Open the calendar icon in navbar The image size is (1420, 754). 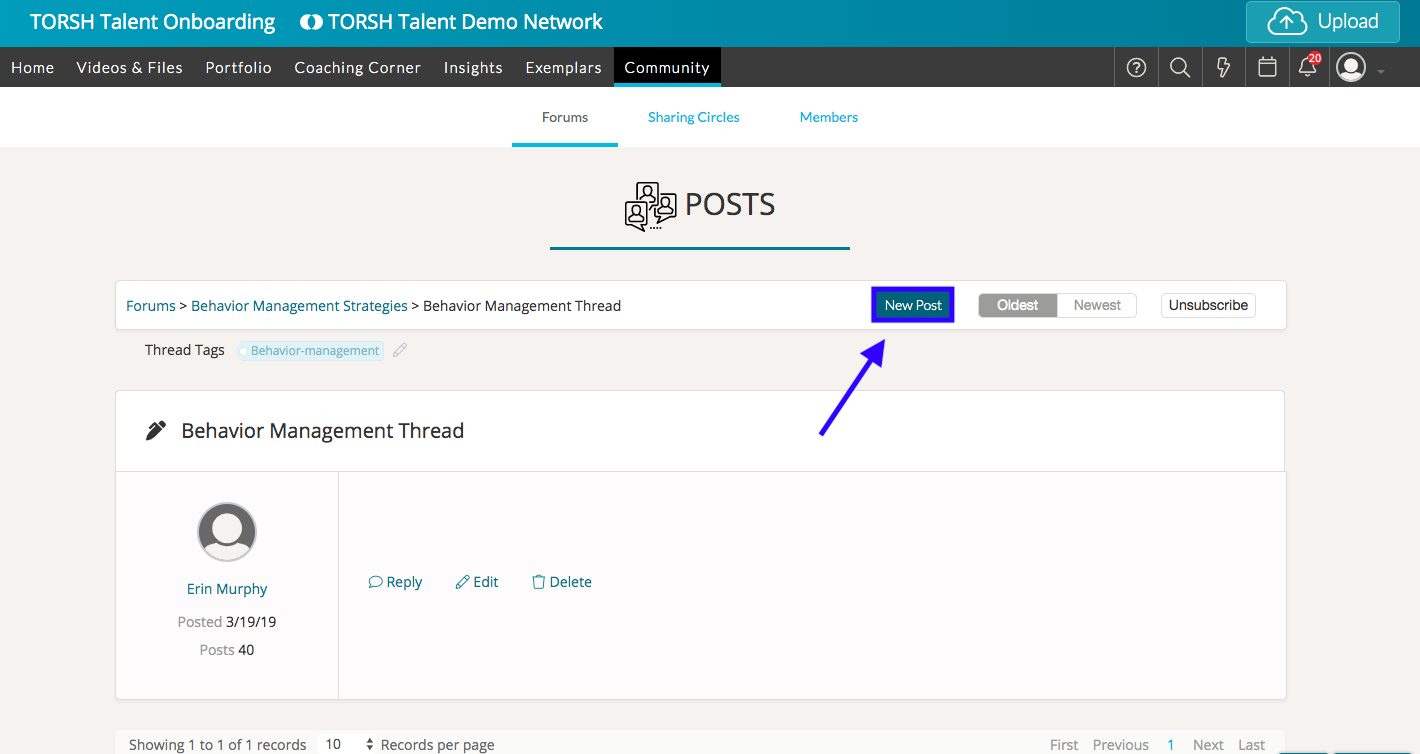pos(1267,68)
